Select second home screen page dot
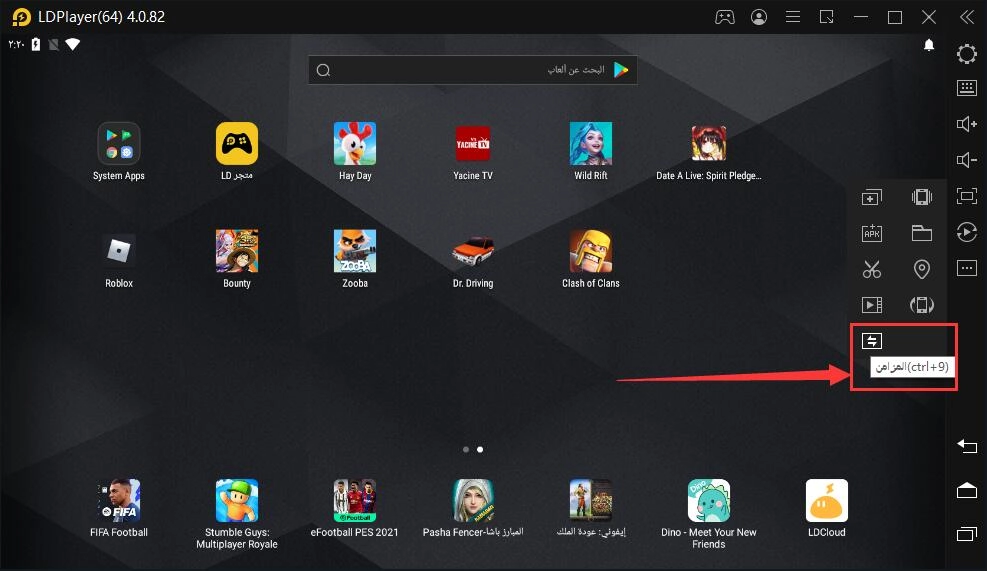The width and height of the screenshot is (987, 571). [480, 449]
